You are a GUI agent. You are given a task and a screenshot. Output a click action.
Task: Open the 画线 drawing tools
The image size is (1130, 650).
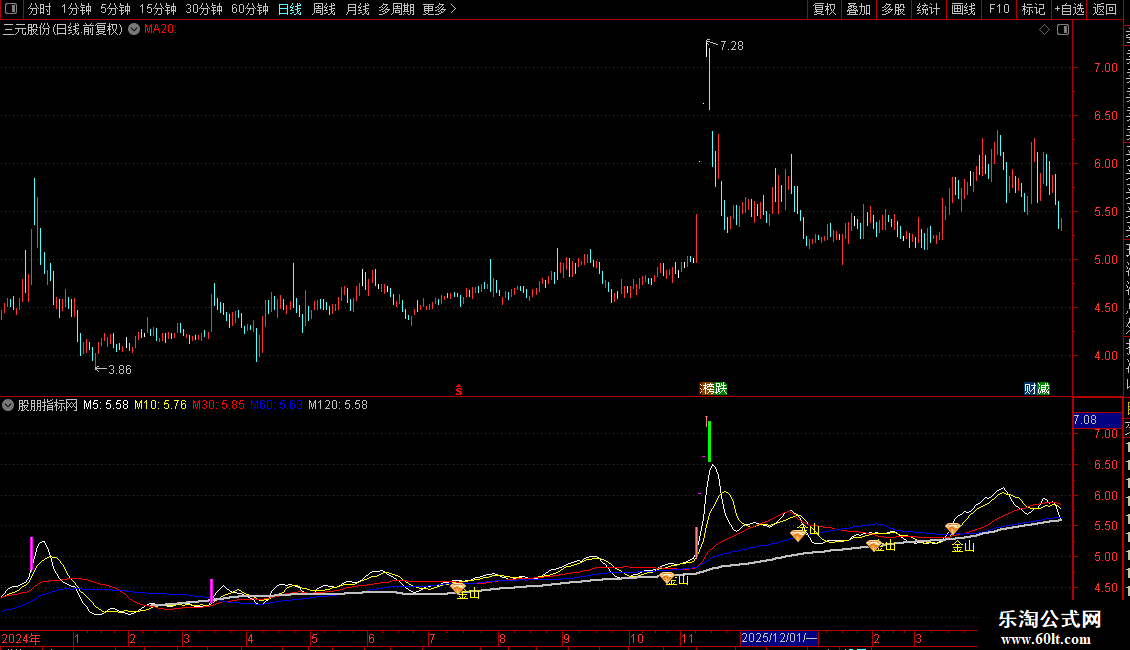point(964,9)
